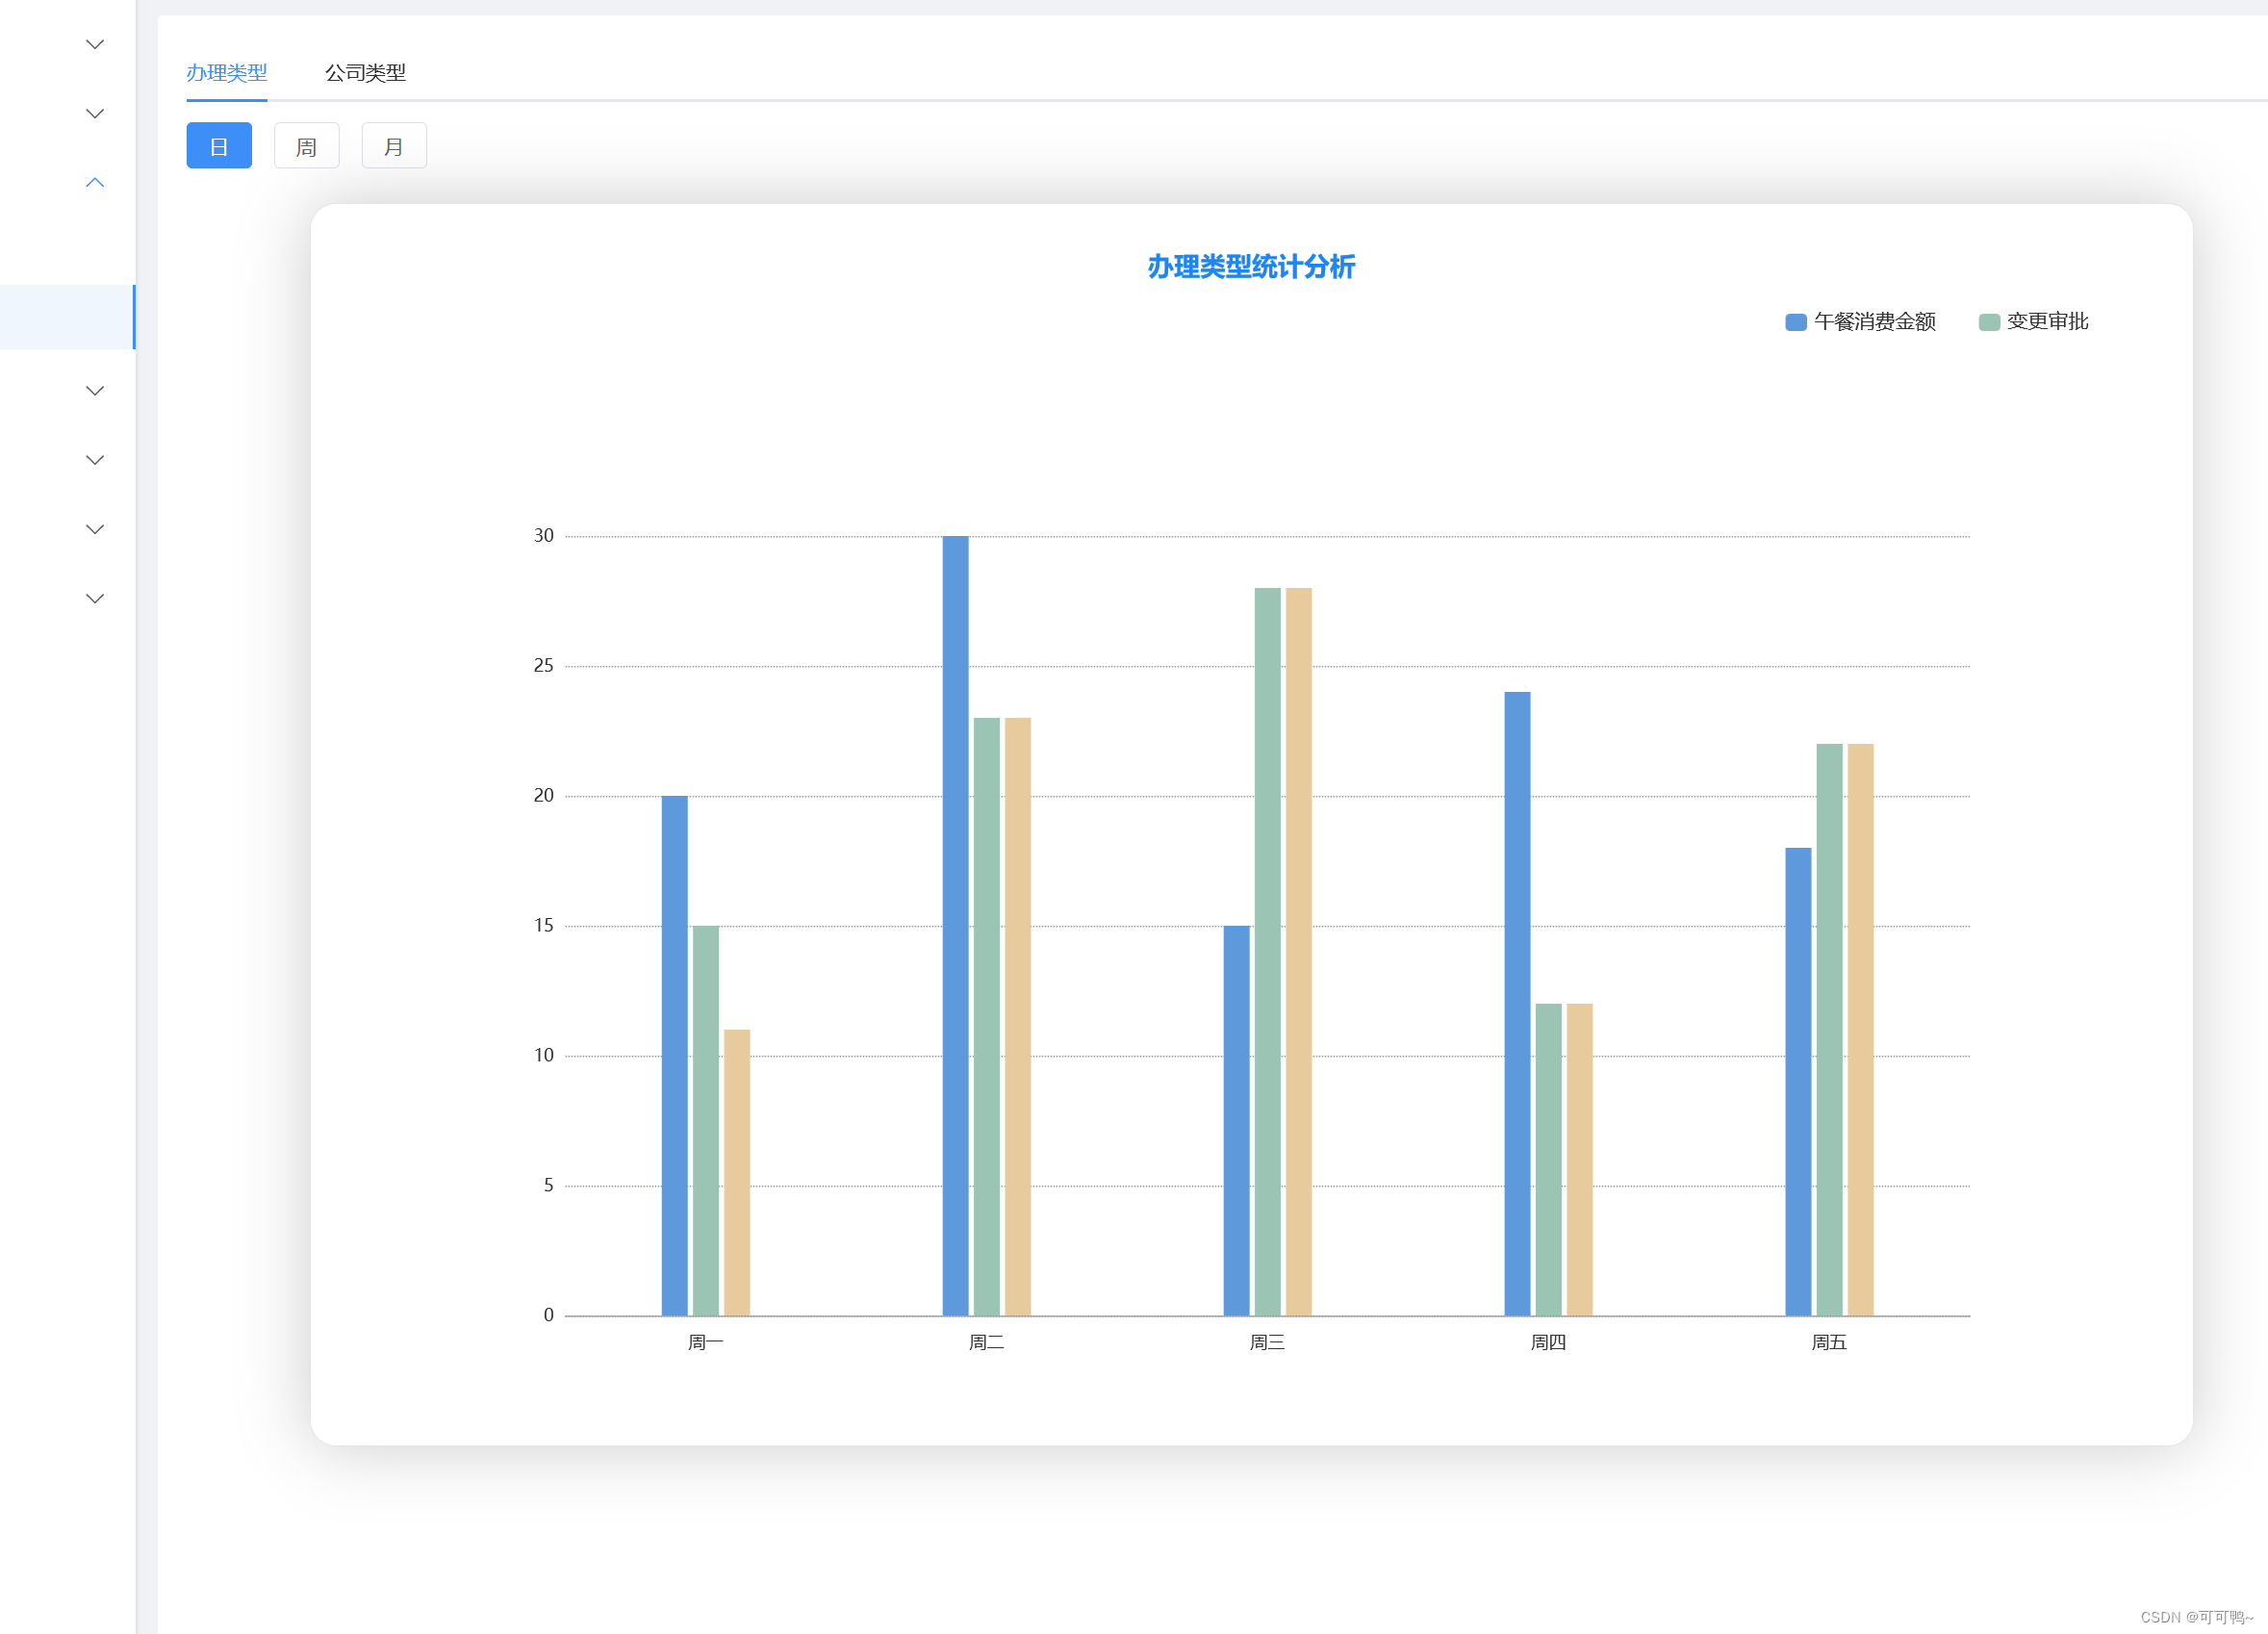Click the green bar for 周四
Viewport: 2268px width, 1634px height.
click(1548, 1160)
